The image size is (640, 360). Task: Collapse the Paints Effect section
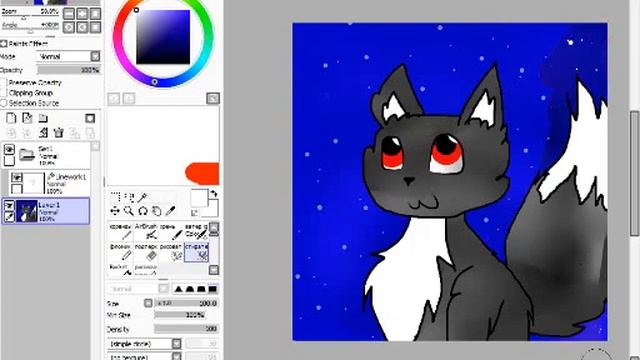4,43
